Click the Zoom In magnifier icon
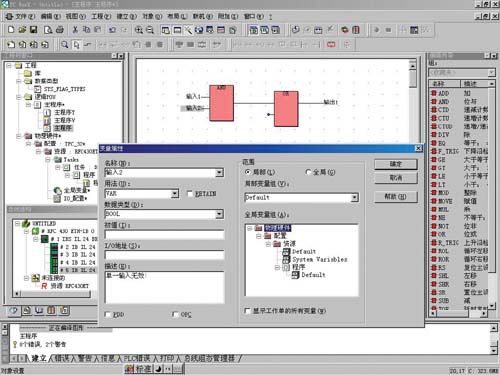This screenshot has width=500, height=375. pos(138,30)
